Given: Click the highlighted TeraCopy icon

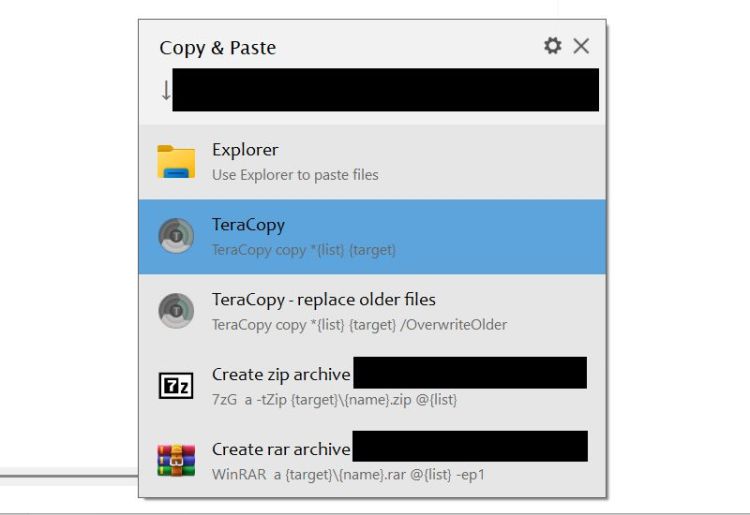Looking at the screenshot, I should click(x=176, y=236).
